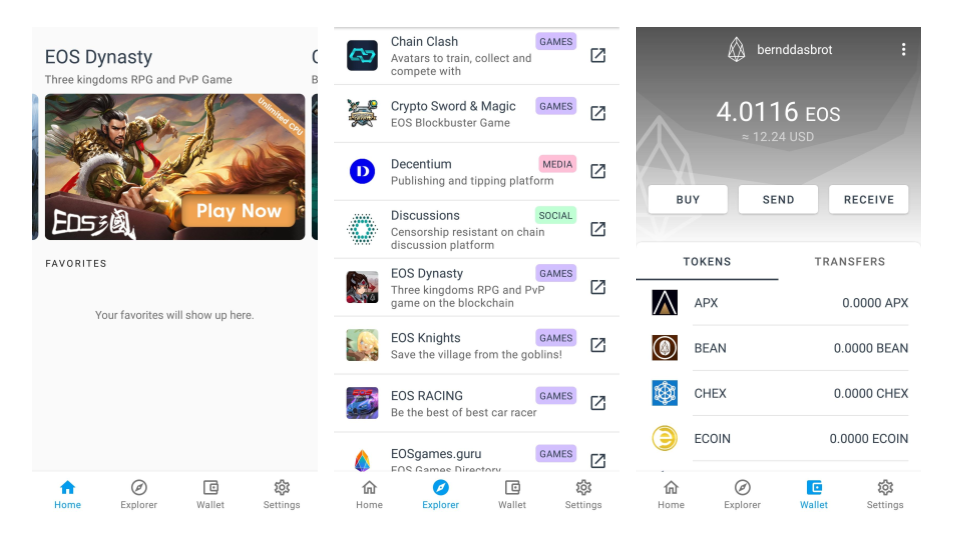Click the Discussions app logo icon
Viewport: 960px width, 540px height.
[x=362, y=230]
